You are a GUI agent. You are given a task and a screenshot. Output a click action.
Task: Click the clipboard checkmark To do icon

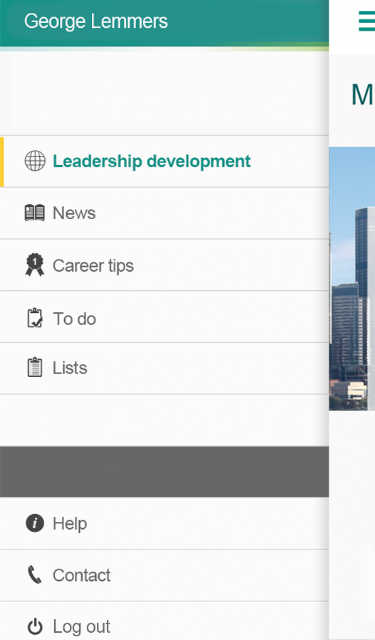tap(35, 318)
